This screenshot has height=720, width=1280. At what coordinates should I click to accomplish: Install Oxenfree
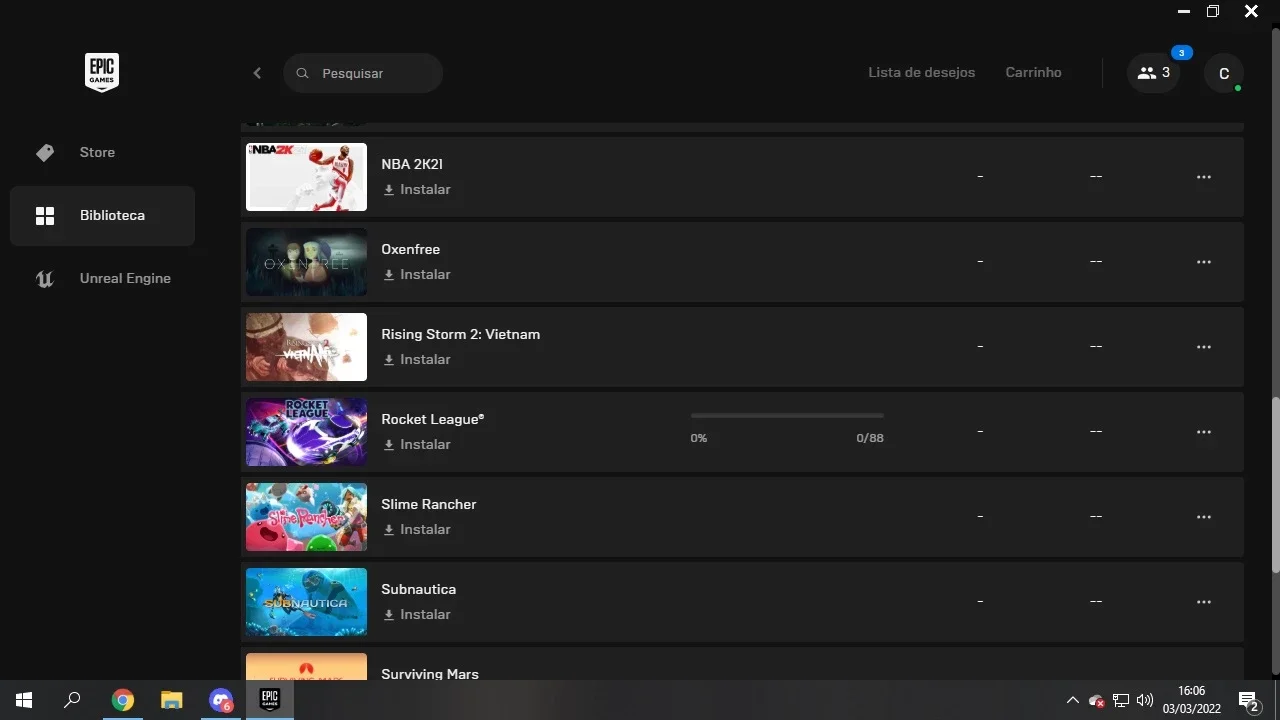point(417,275)
